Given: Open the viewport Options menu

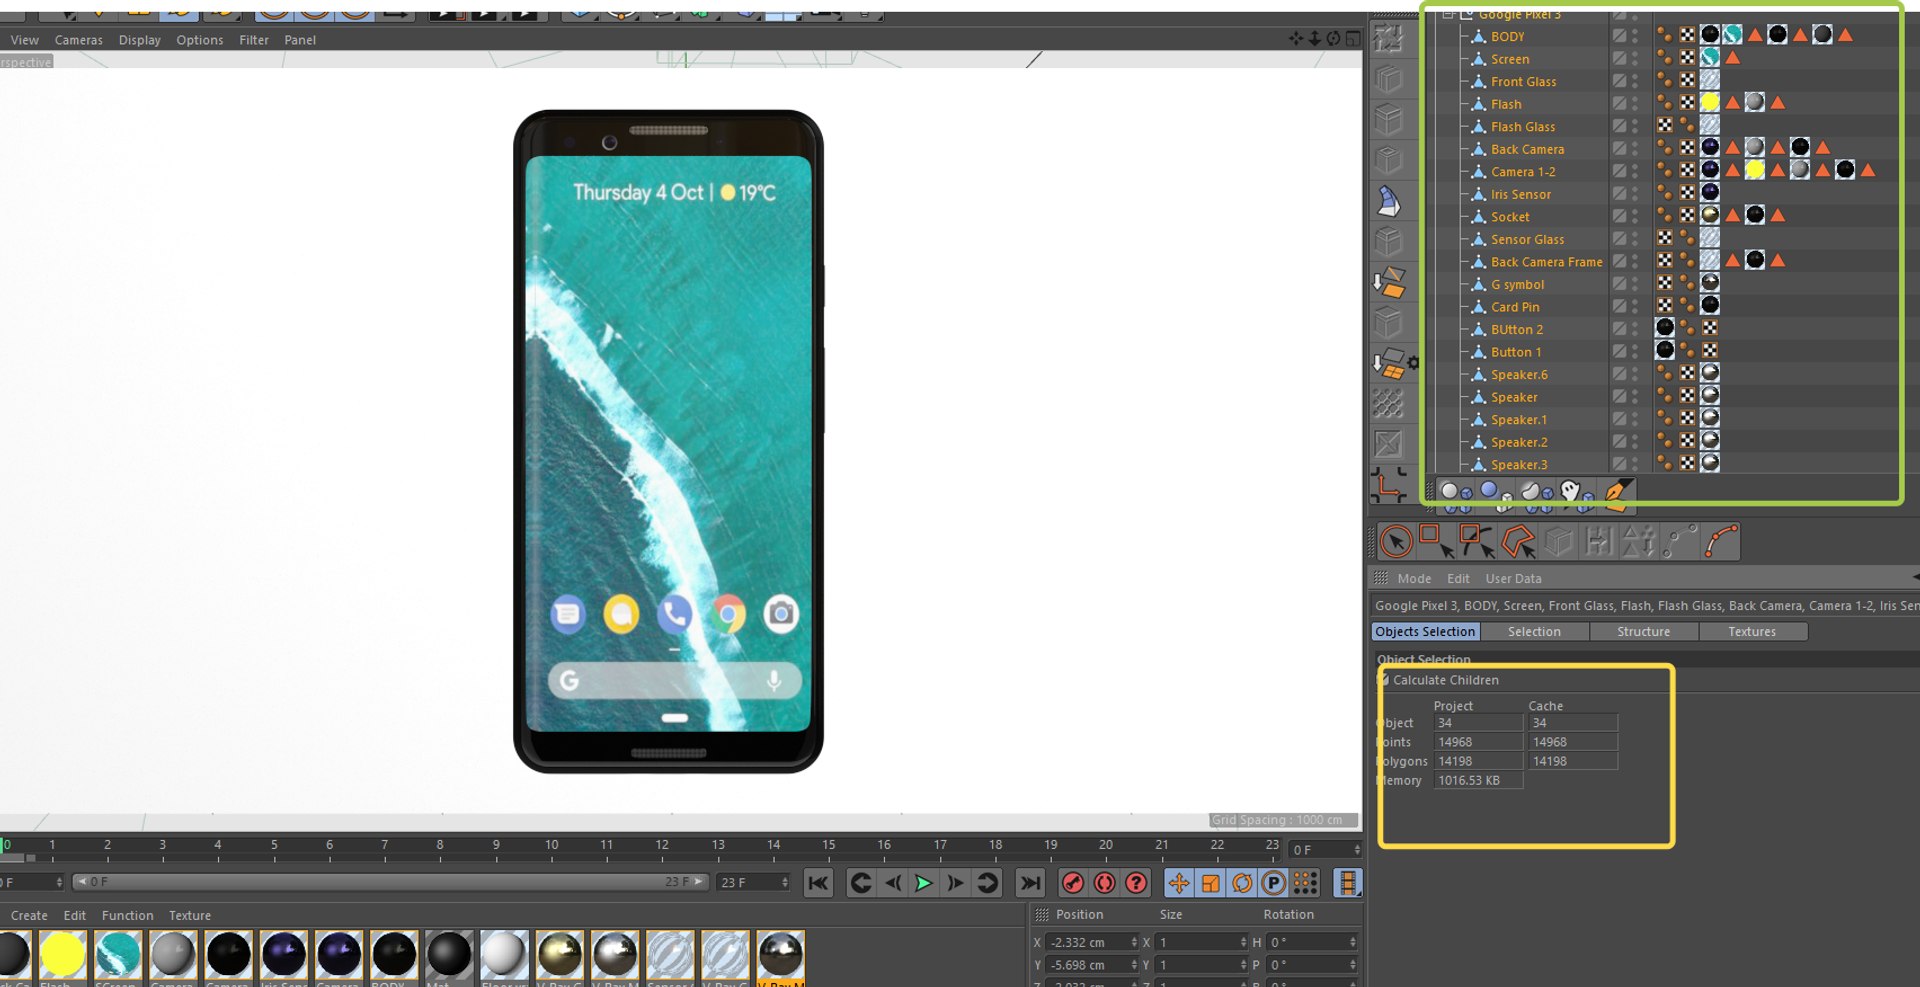Looking at the screenshot, I should (199, 40).
